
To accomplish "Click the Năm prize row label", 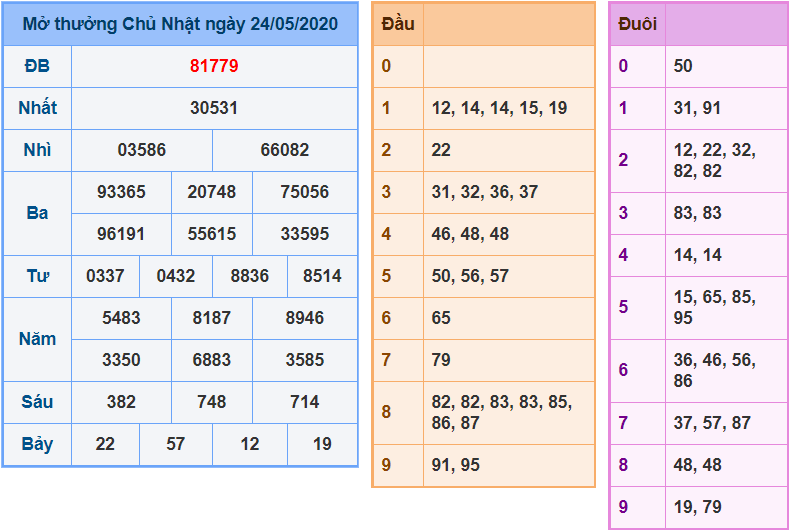I will 37,339.
